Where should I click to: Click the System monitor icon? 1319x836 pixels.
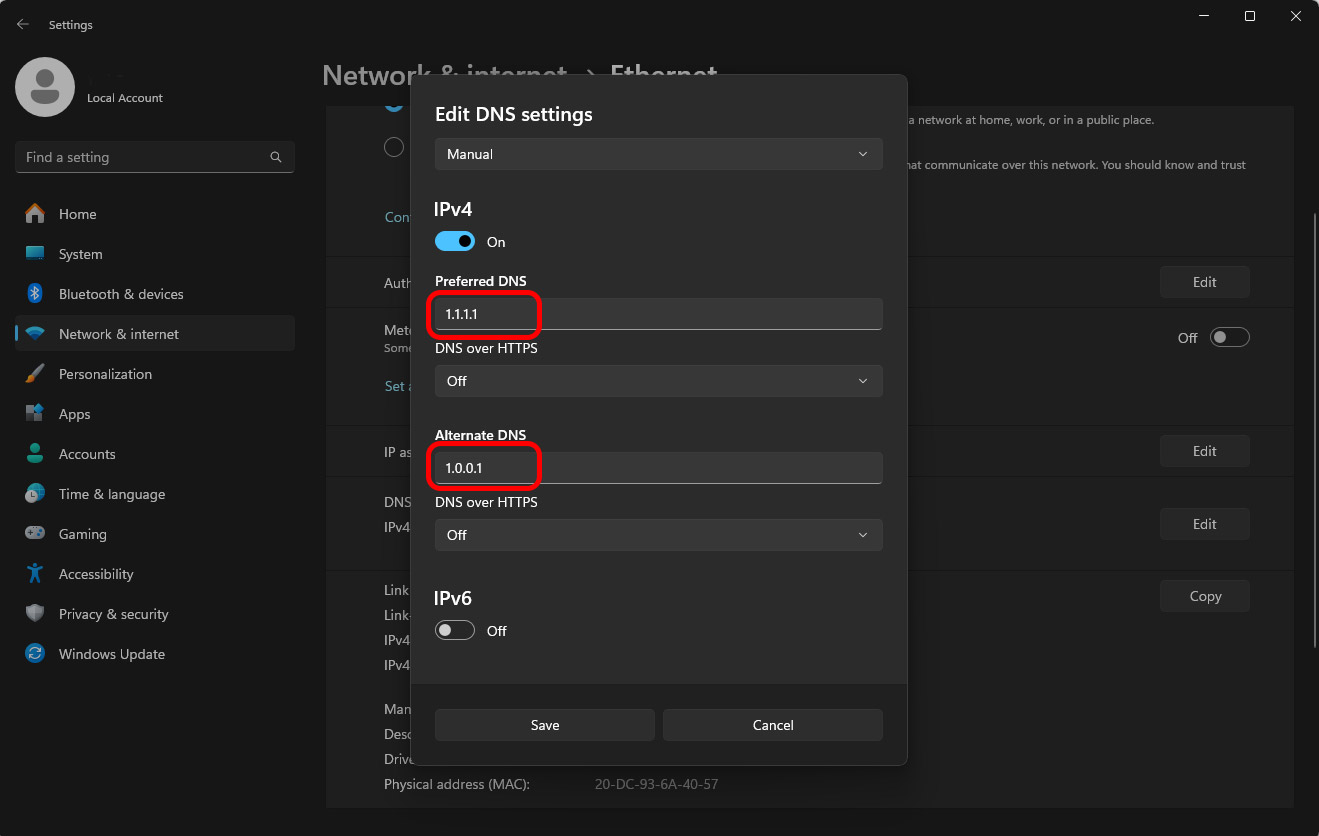coord(35,254)
